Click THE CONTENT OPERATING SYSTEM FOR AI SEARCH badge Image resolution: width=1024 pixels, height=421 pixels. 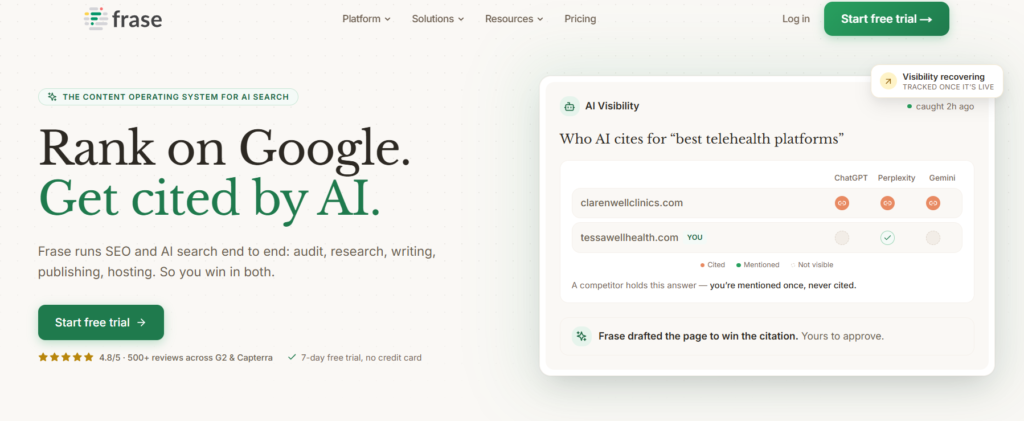[x=168, y=97]
